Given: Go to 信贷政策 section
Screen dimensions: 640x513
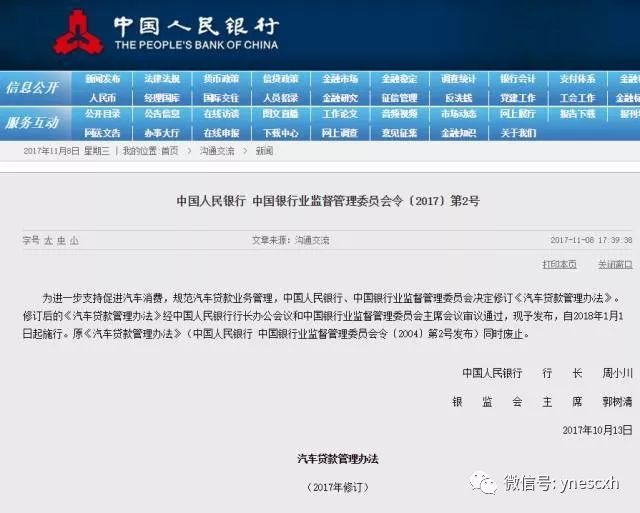Looking at the screenshot, I should [281, 79].
